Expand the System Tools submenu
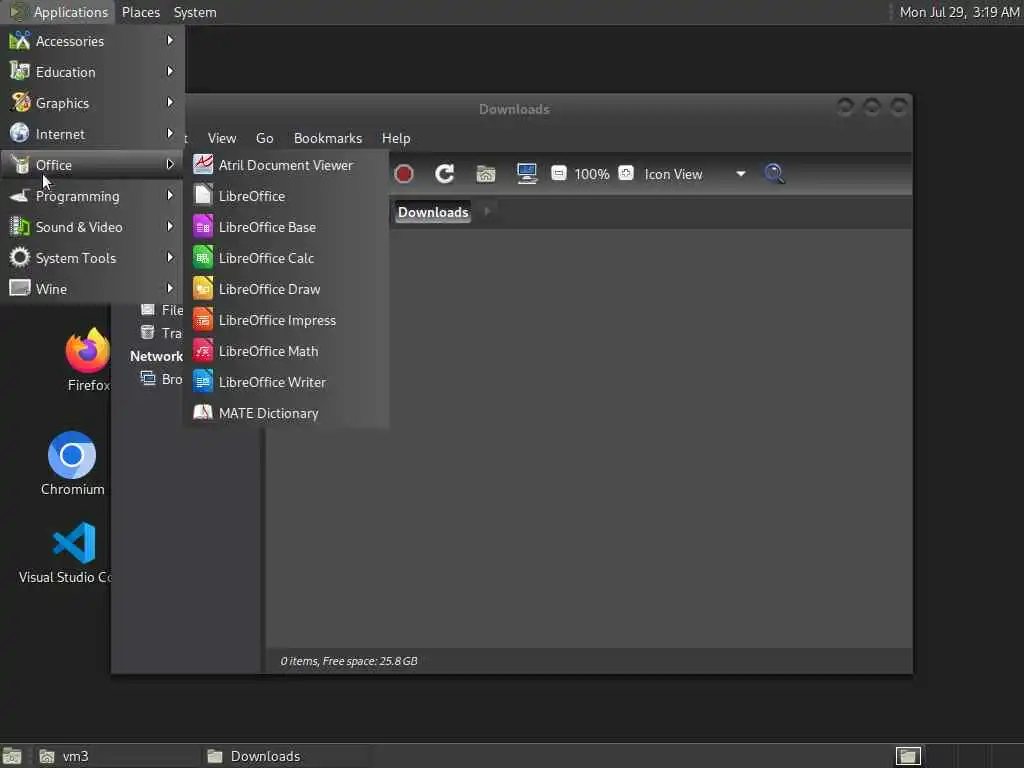This screenshot has height=768, width=1024. pos(92,258)
